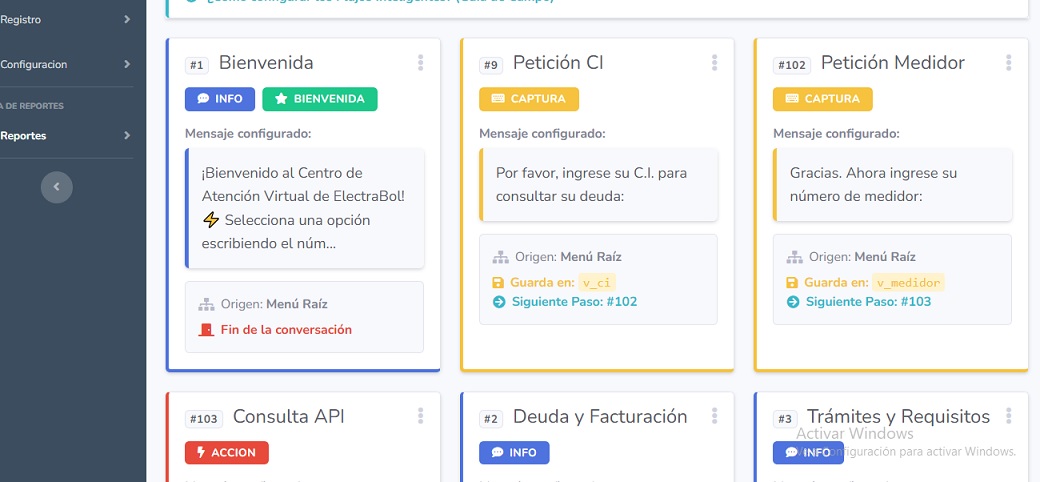
Task: Open the Bienvenida card three-dot menu
Action: point(421,63)
